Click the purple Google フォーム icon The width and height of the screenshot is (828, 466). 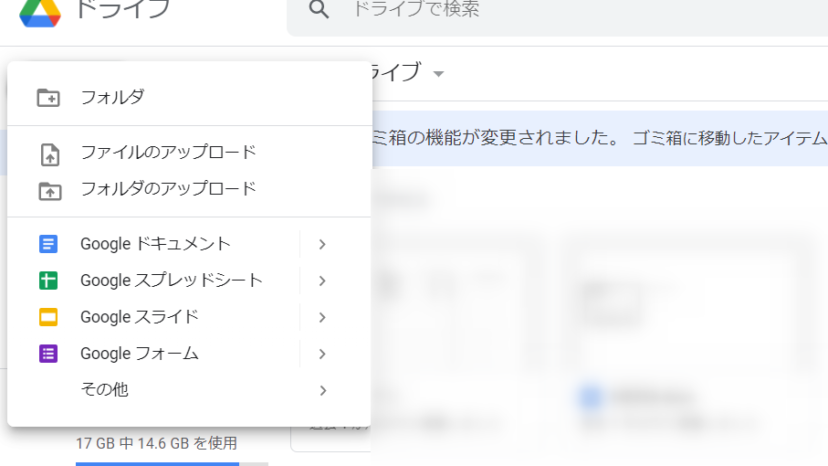click(48, 353)
